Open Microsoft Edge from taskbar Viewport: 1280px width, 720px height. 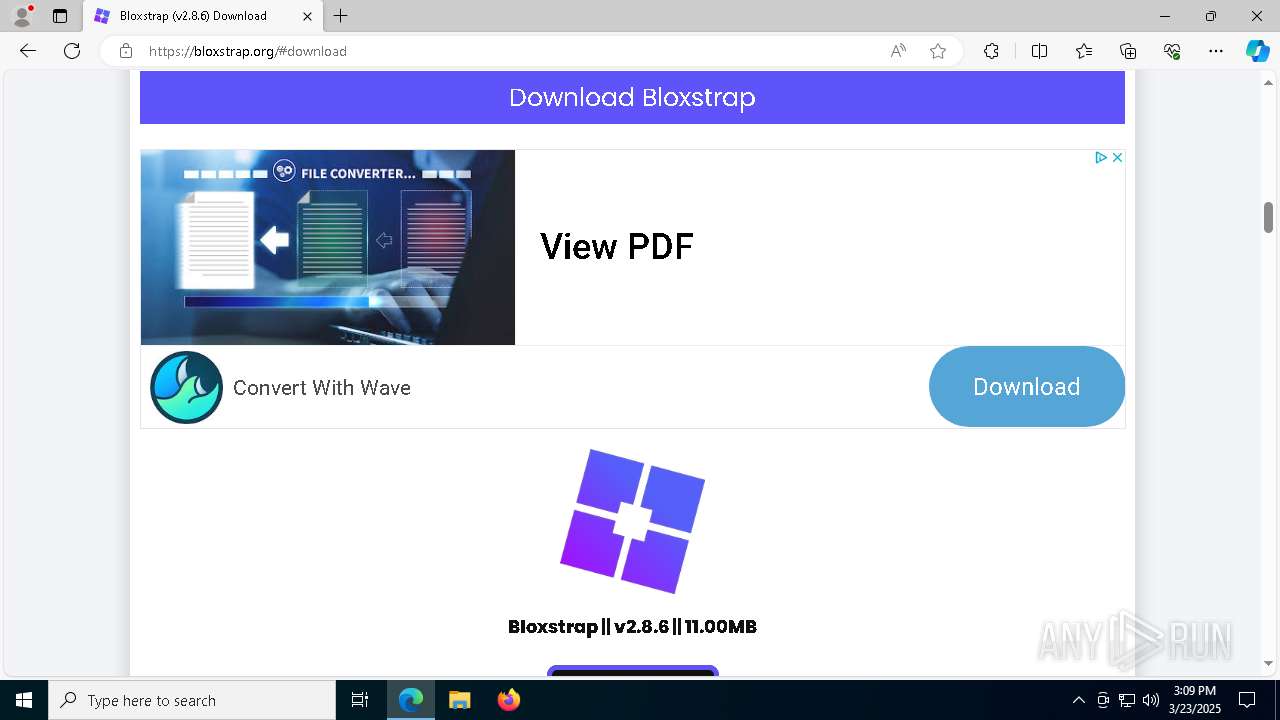coord(411,700)
